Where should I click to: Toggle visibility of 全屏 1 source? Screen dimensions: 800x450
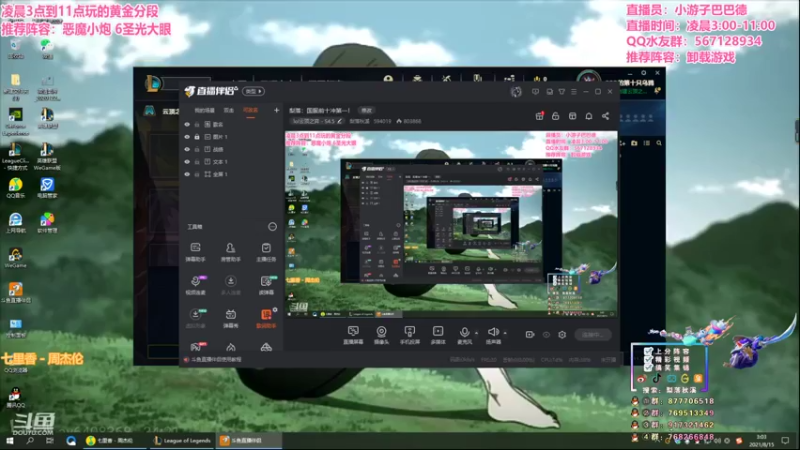point(187,174)
